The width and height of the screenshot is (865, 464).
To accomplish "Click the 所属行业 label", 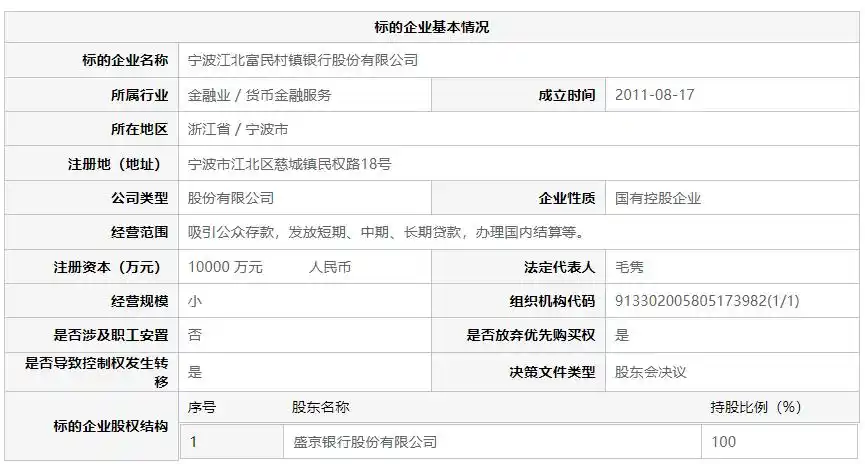I will [140, 95].
